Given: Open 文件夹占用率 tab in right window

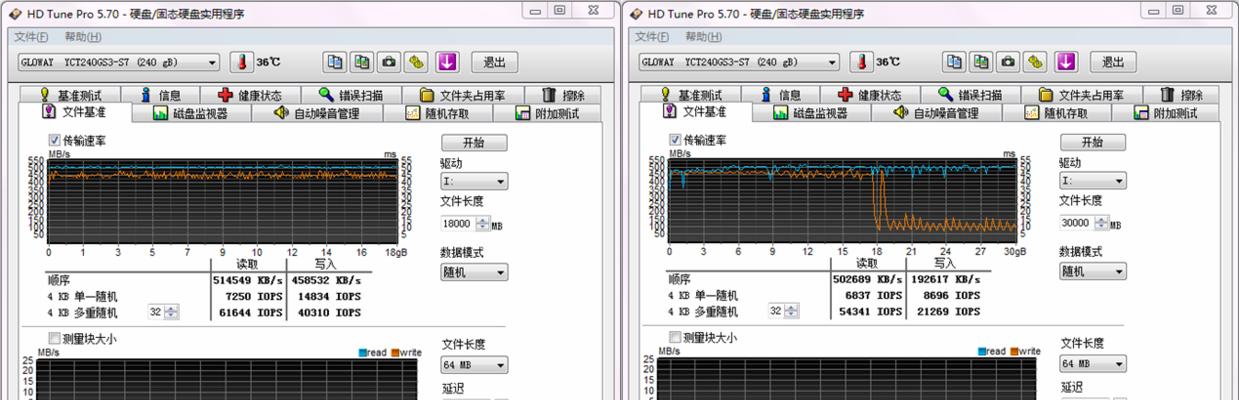Looking at the screenshot, I should [x=1083, y=95].
